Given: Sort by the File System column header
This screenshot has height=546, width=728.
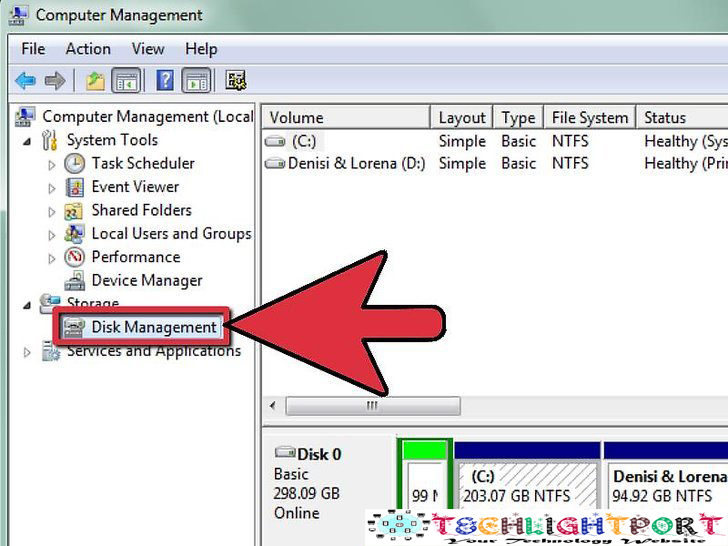Looking at the screenshot, I should 590,117.
